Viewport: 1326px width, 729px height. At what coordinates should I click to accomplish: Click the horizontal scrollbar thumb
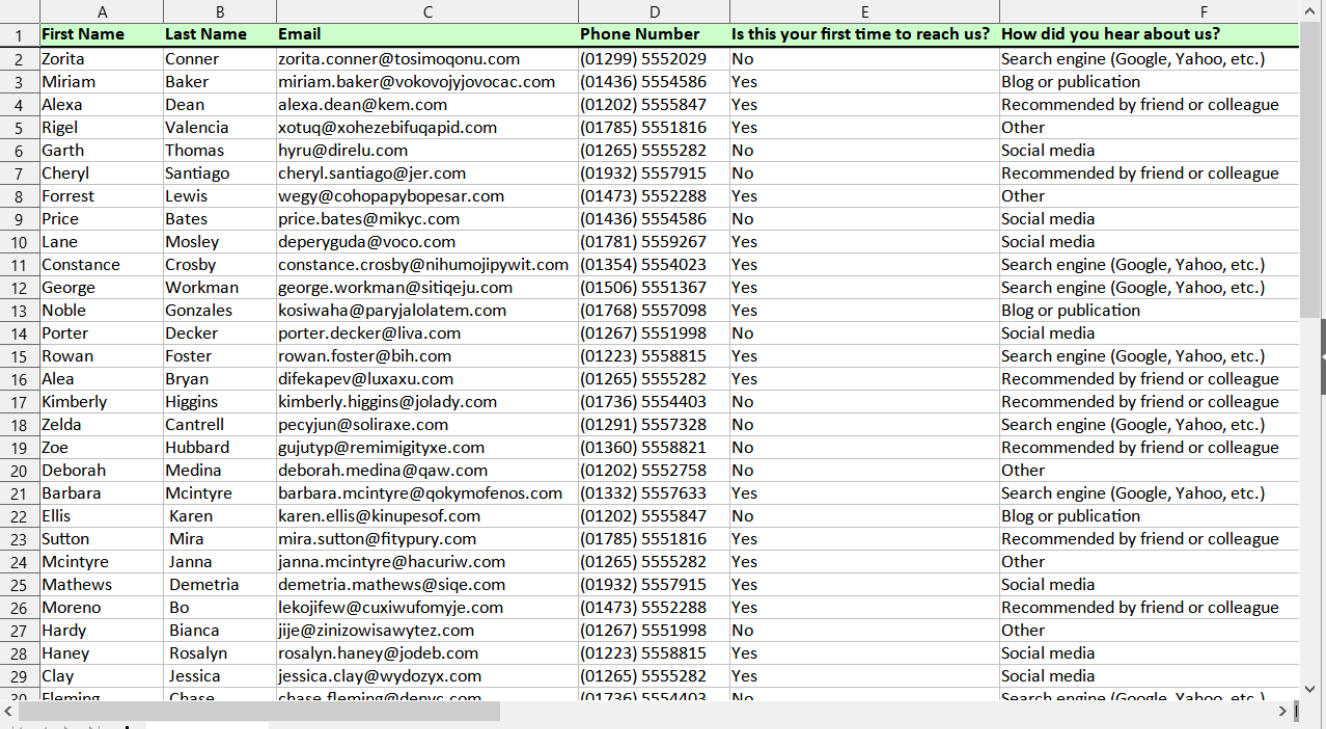point(259,711)
